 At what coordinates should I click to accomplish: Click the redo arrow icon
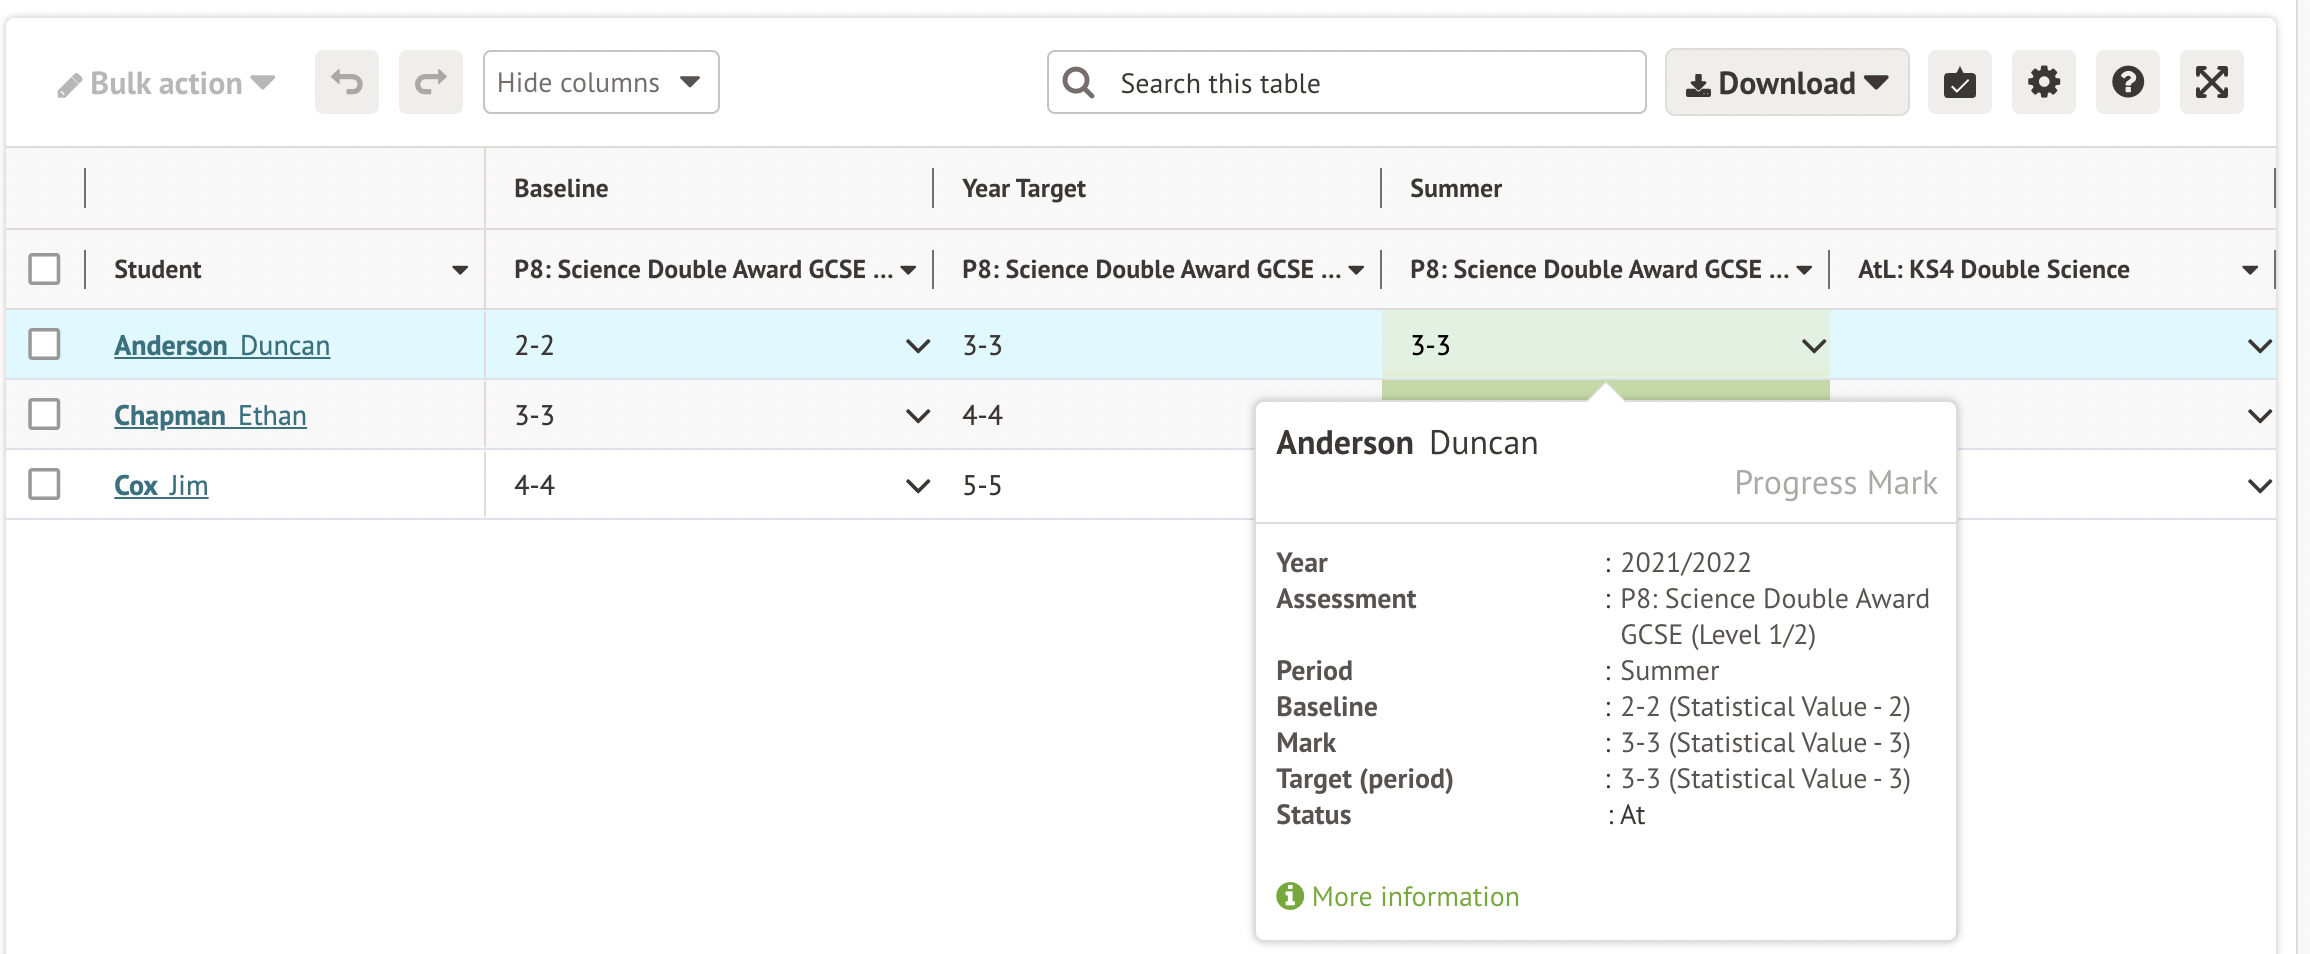point(430,82)
